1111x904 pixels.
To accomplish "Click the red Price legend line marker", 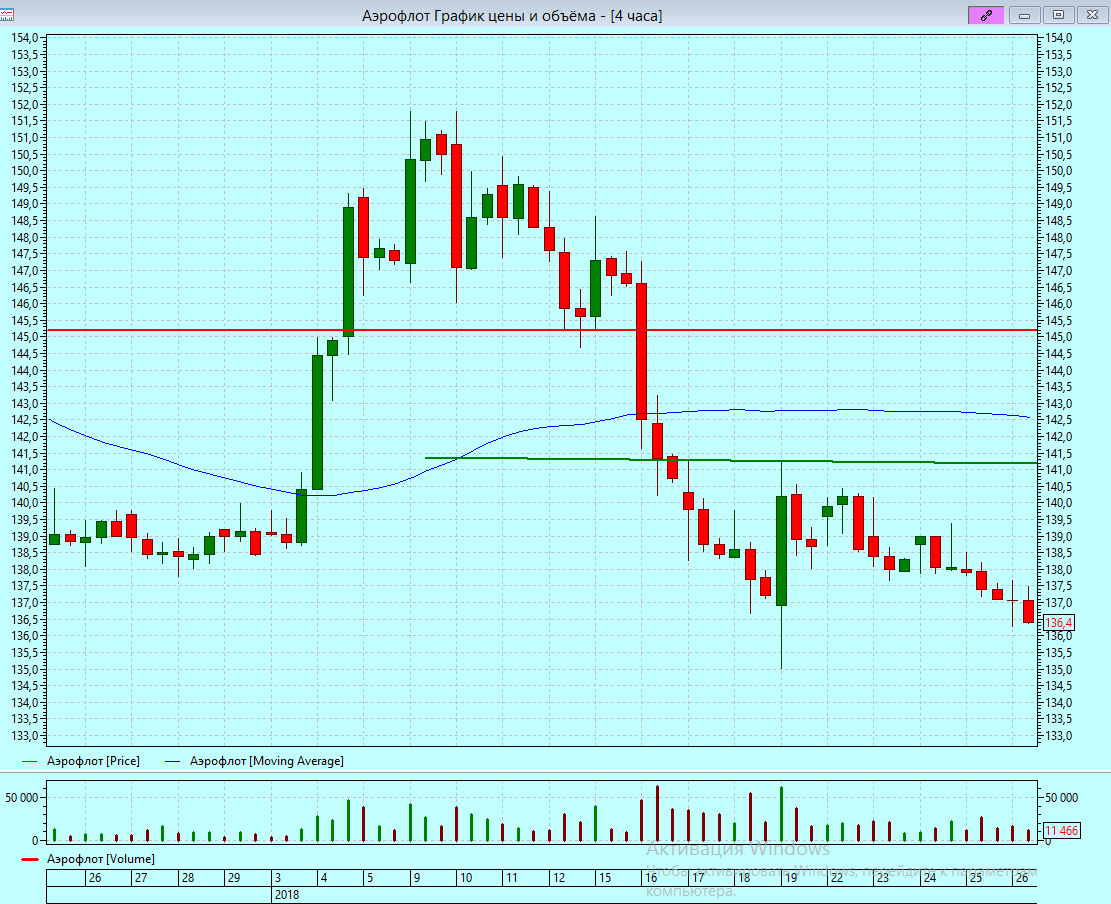I will [30, 762].
